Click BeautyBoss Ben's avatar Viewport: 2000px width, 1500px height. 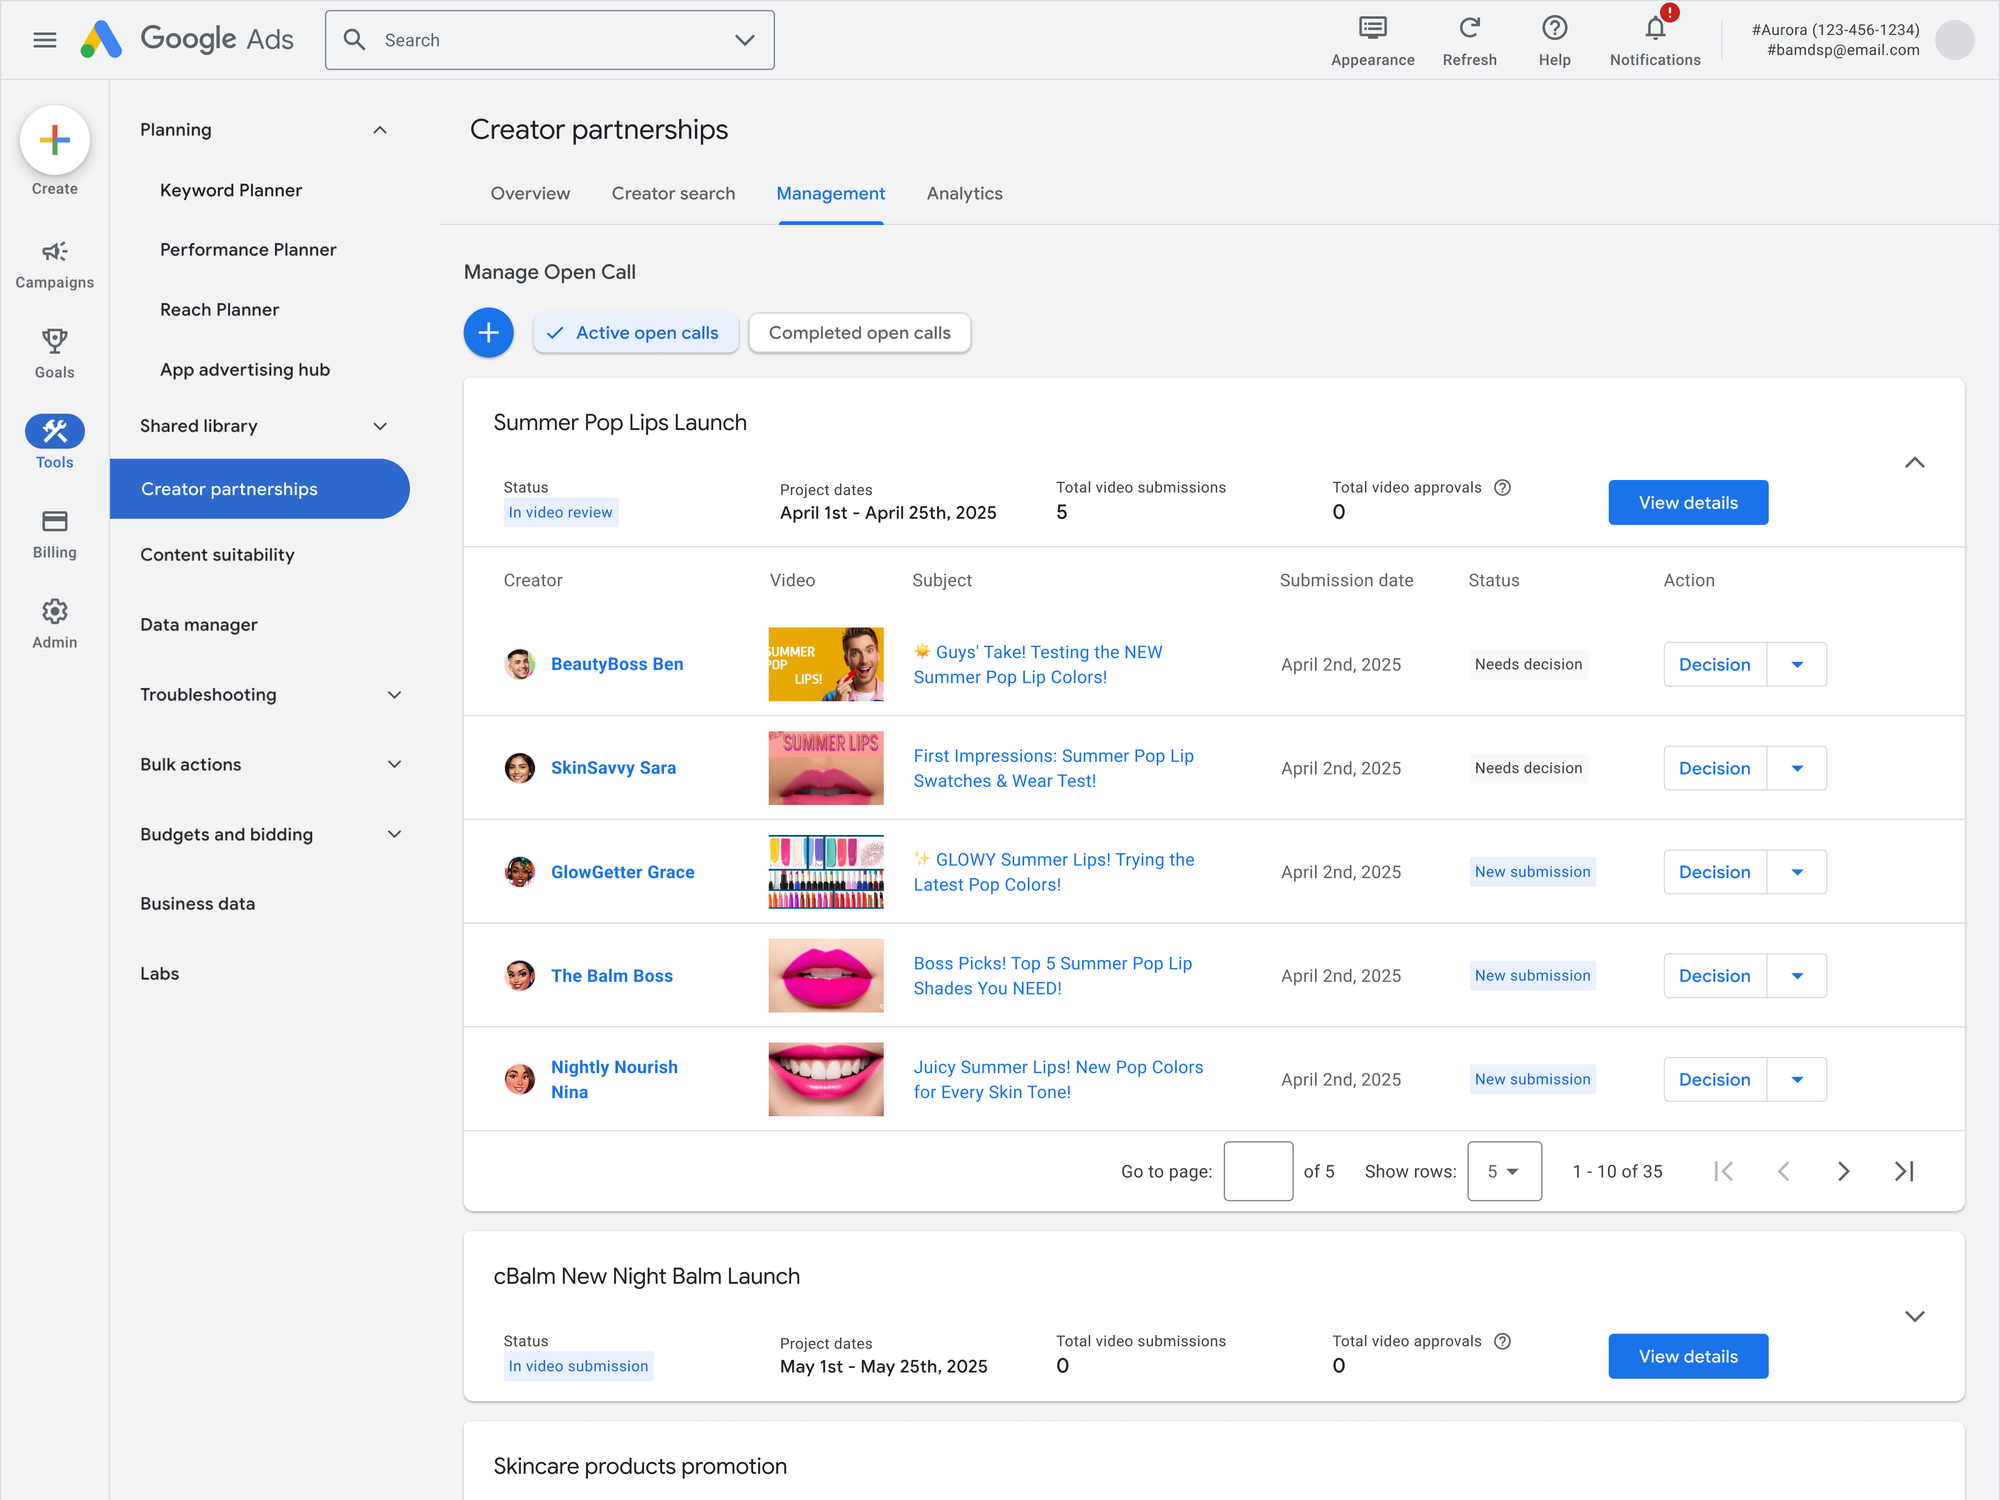coord(520,664)
